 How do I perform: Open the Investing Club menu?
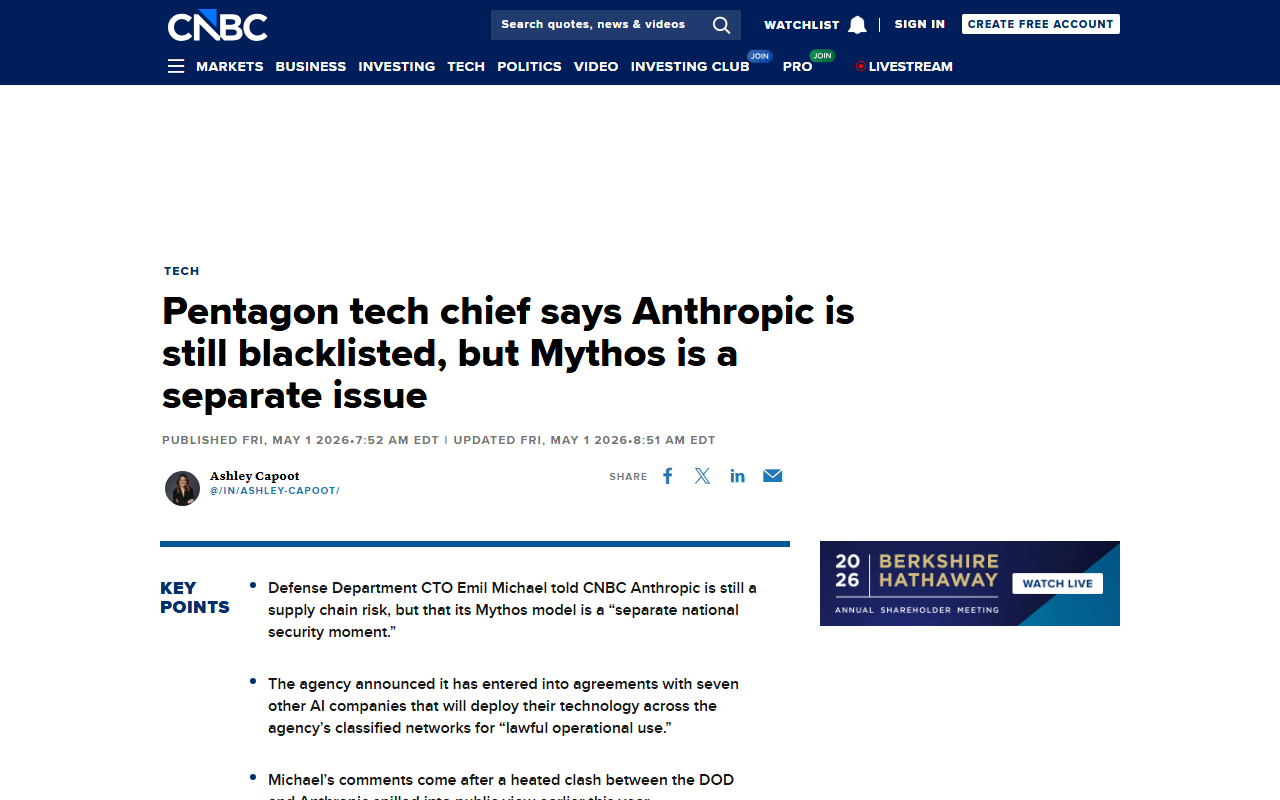point(690,66)
